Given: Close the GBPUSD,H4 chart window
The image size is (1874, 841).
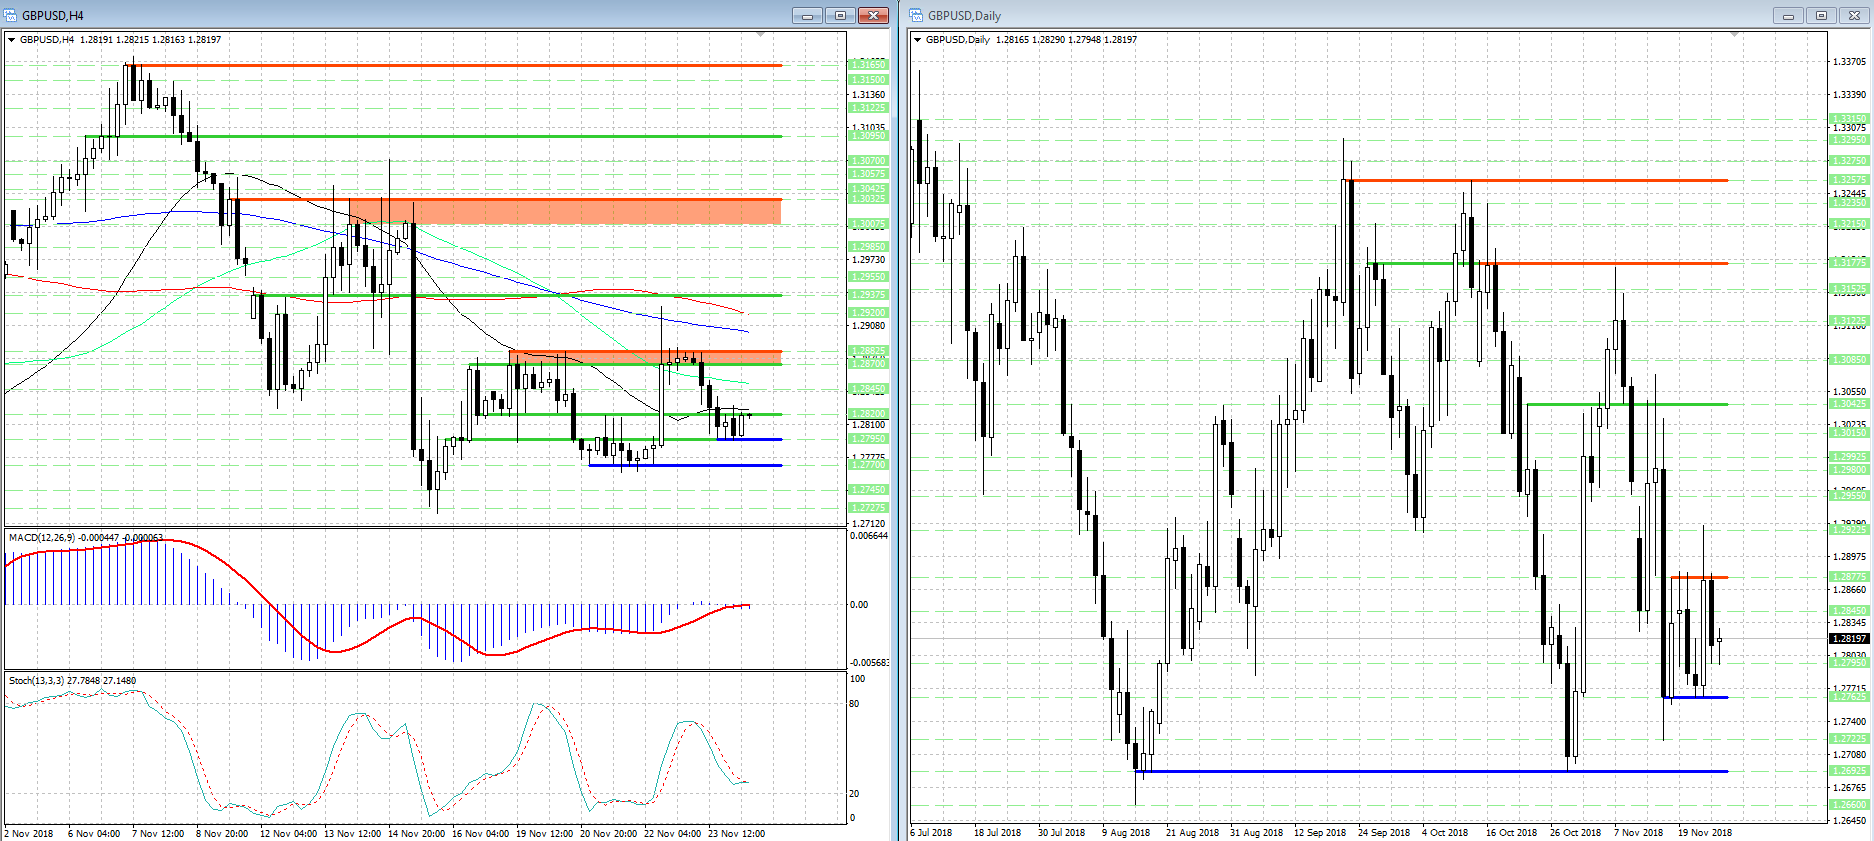Looking at the screenshot, I should pos(873,15).
